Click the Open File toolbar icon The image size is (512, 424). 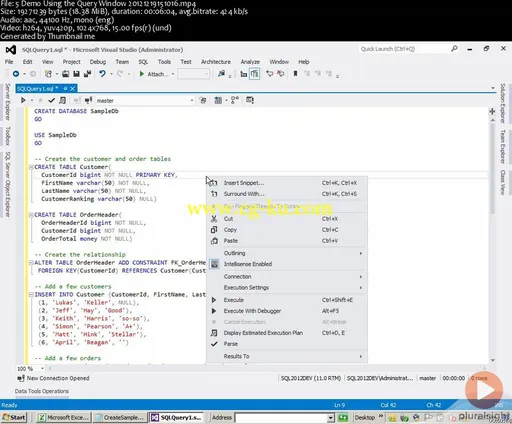coord(66,74)
